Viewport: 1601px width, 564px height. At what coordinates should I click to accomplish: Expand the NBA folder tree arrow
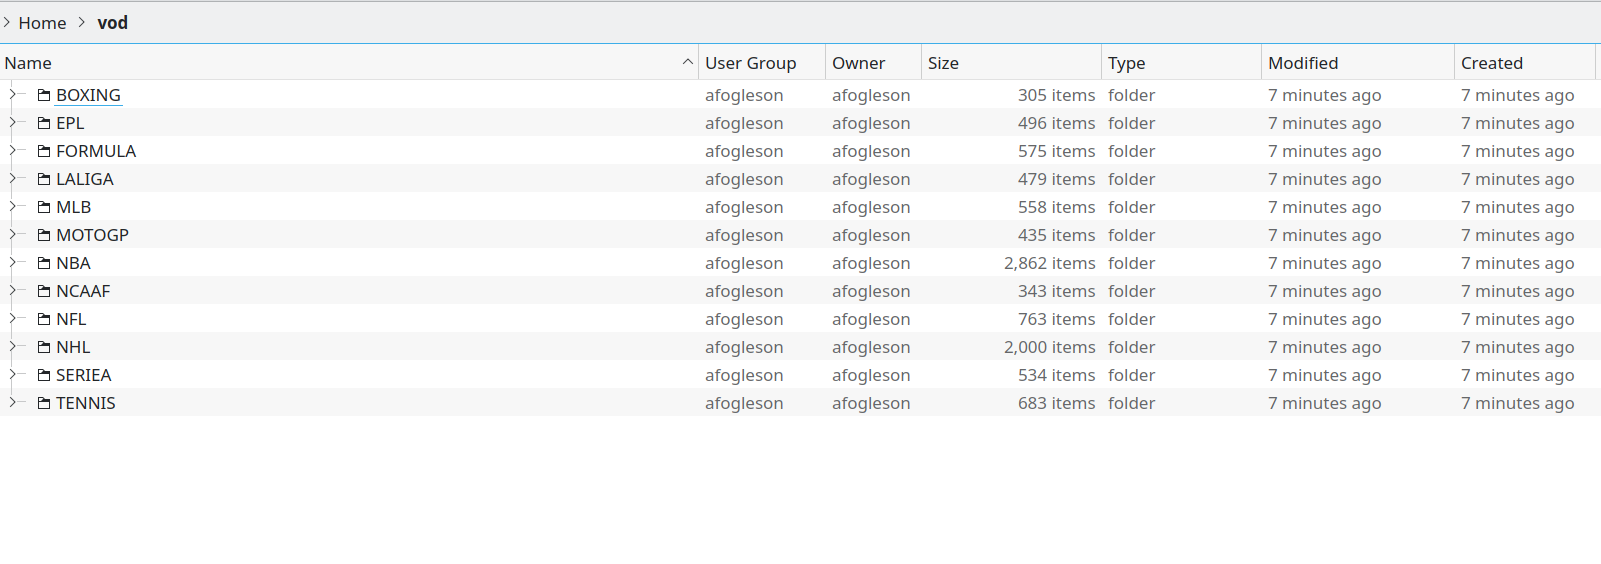tap(12, 263)
